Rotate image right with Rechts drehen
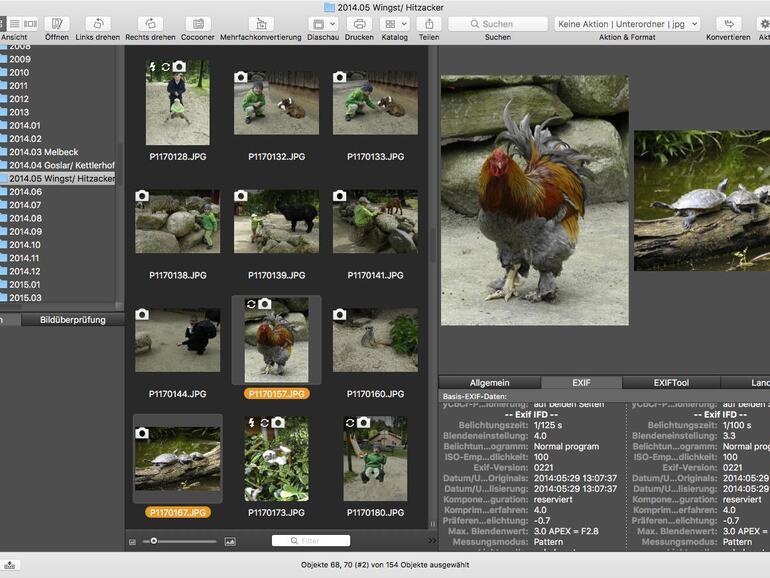The height and width of the screenshot is (578, 770). click(x=150, y=24)
